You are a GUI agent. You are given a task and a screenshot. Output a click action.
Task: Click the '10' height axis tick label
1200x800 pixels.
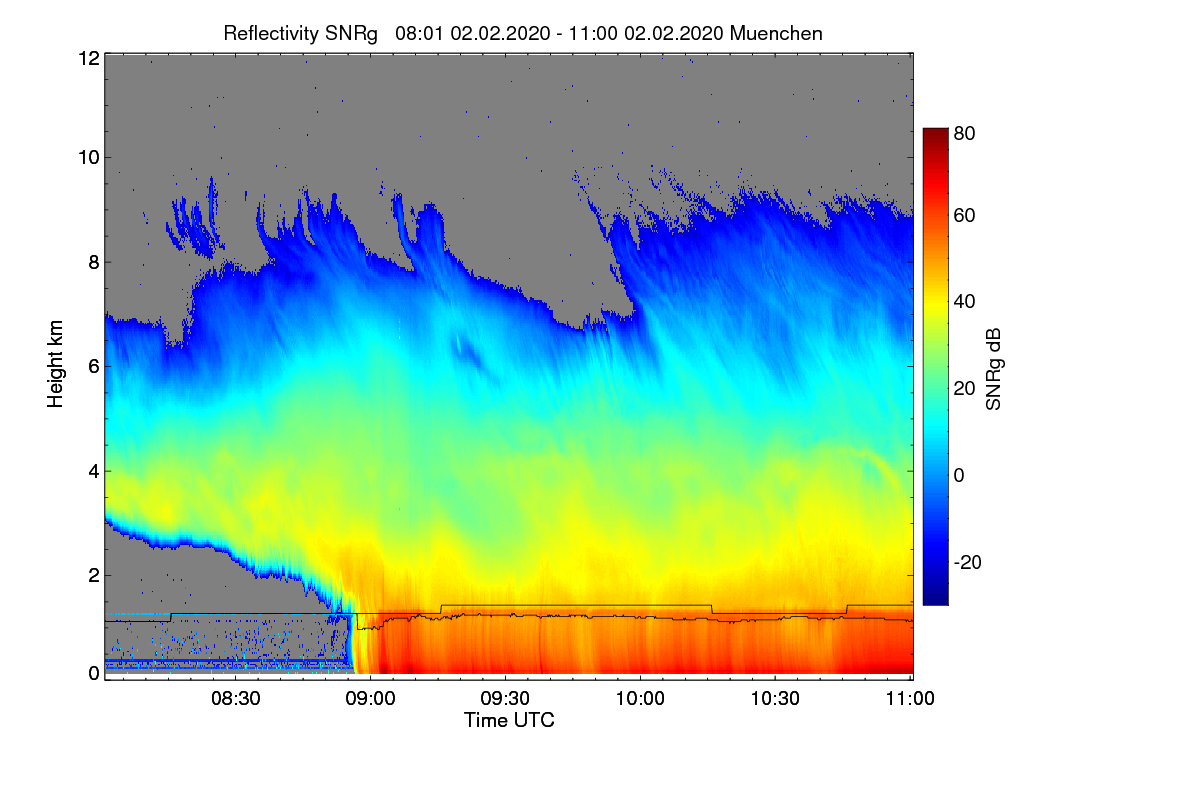87,157
